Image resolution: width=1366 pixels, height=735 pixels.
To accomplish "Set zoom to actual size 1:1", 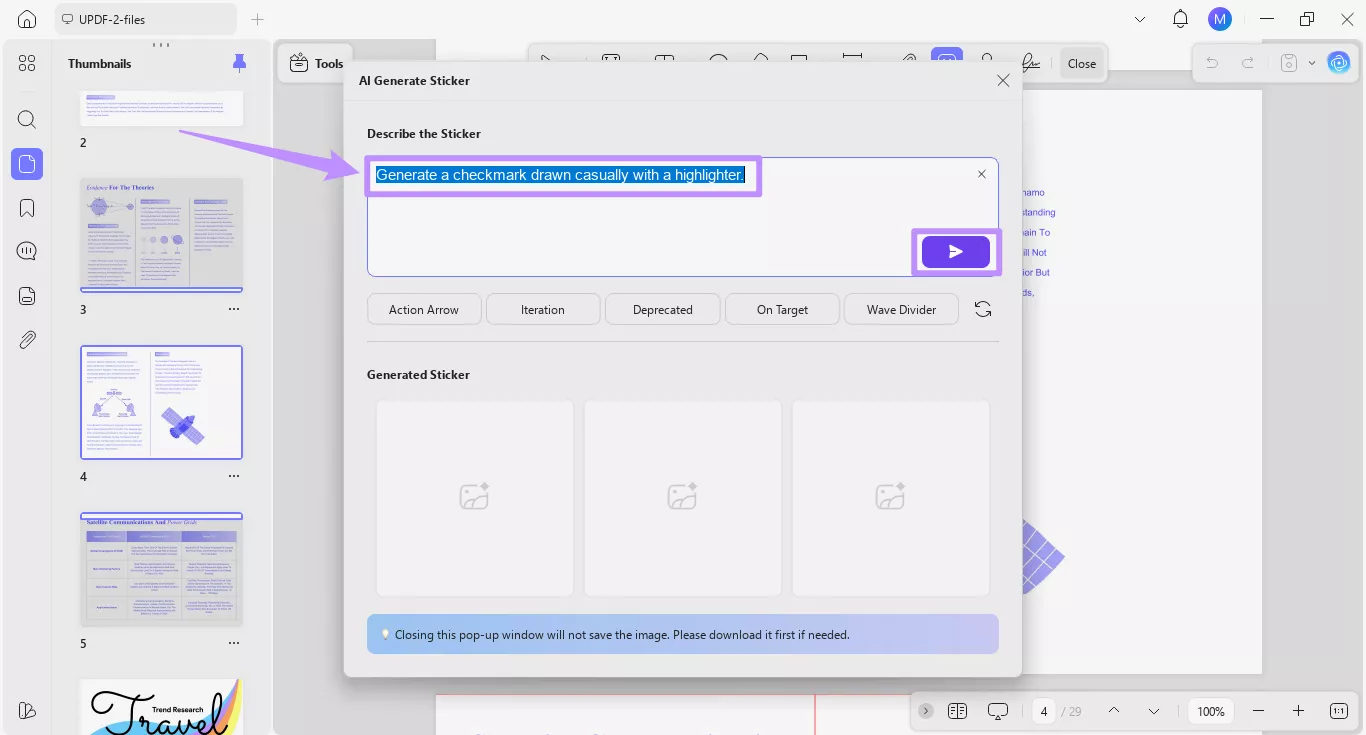I will click(x=1339, y=711).
